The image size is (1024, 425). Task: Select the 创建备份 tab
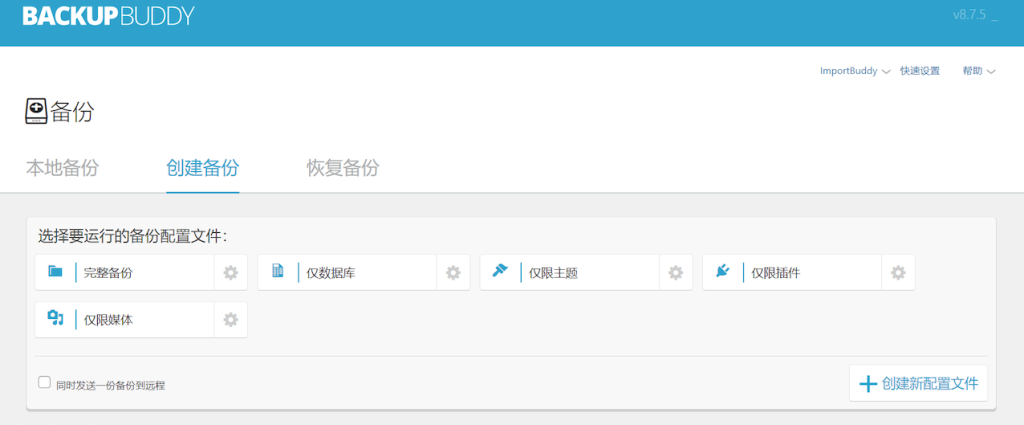[203, 168]
